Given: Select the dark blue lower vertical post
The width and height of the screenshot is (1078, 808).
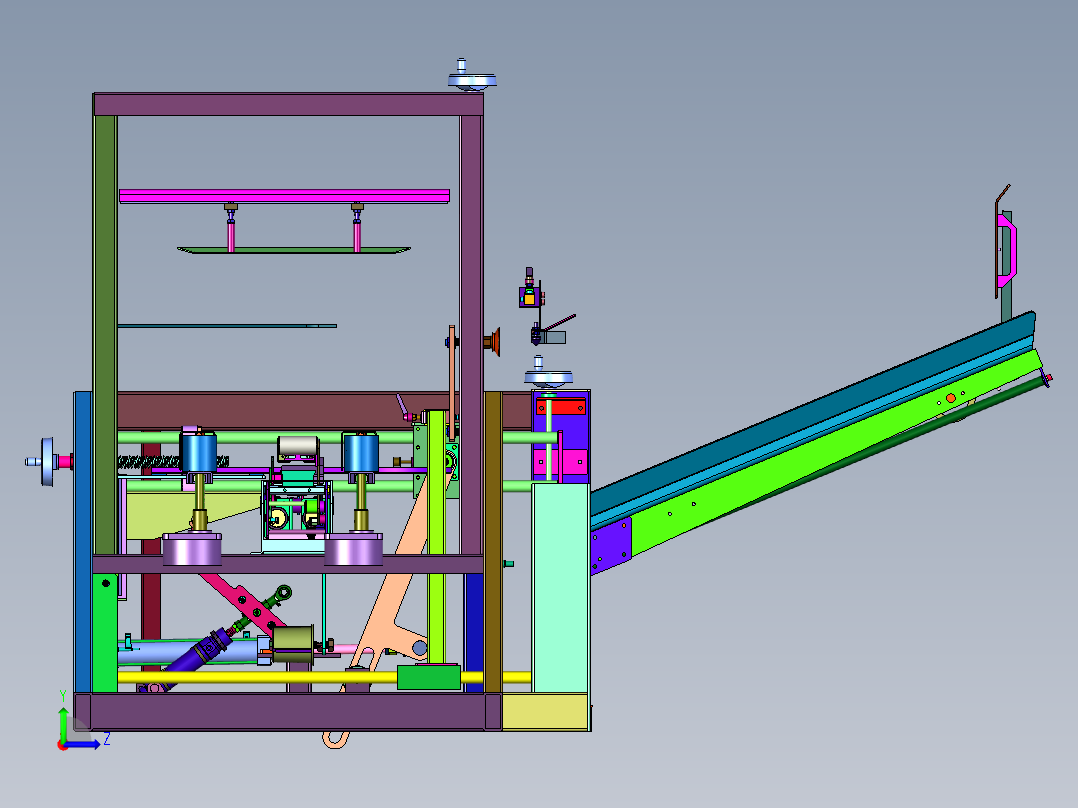Looking at the screenshot, I should pos(474,633).
